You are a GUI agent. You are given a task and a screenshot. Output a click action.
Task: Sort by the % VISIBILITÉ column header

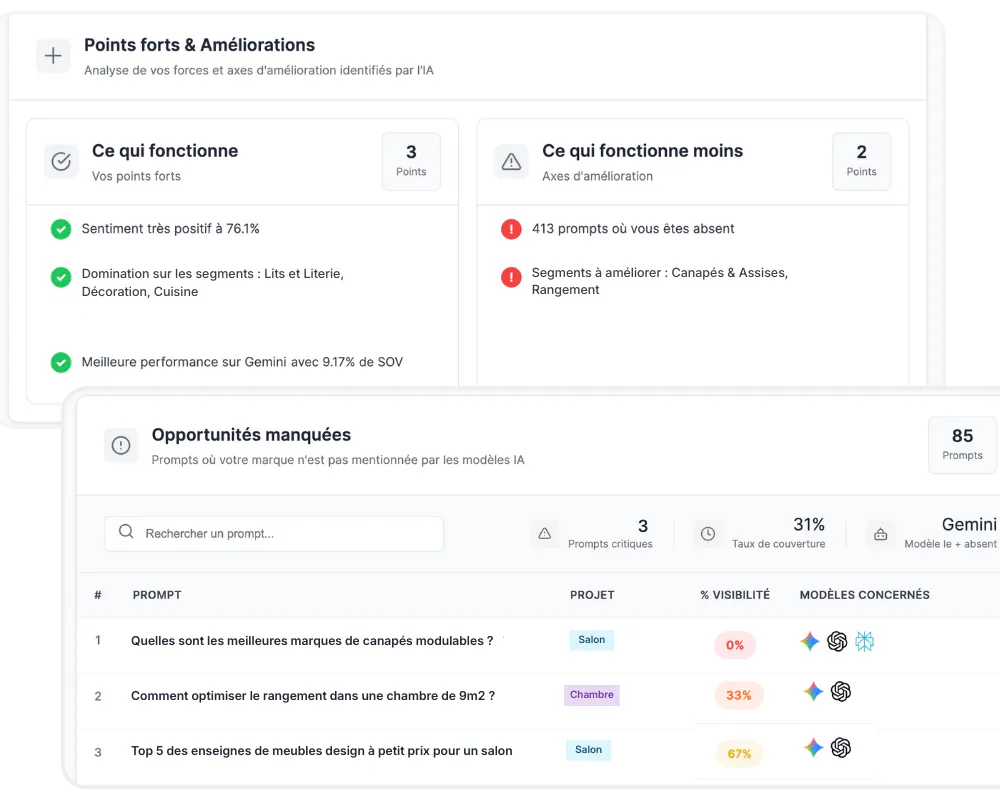[735, 594]
